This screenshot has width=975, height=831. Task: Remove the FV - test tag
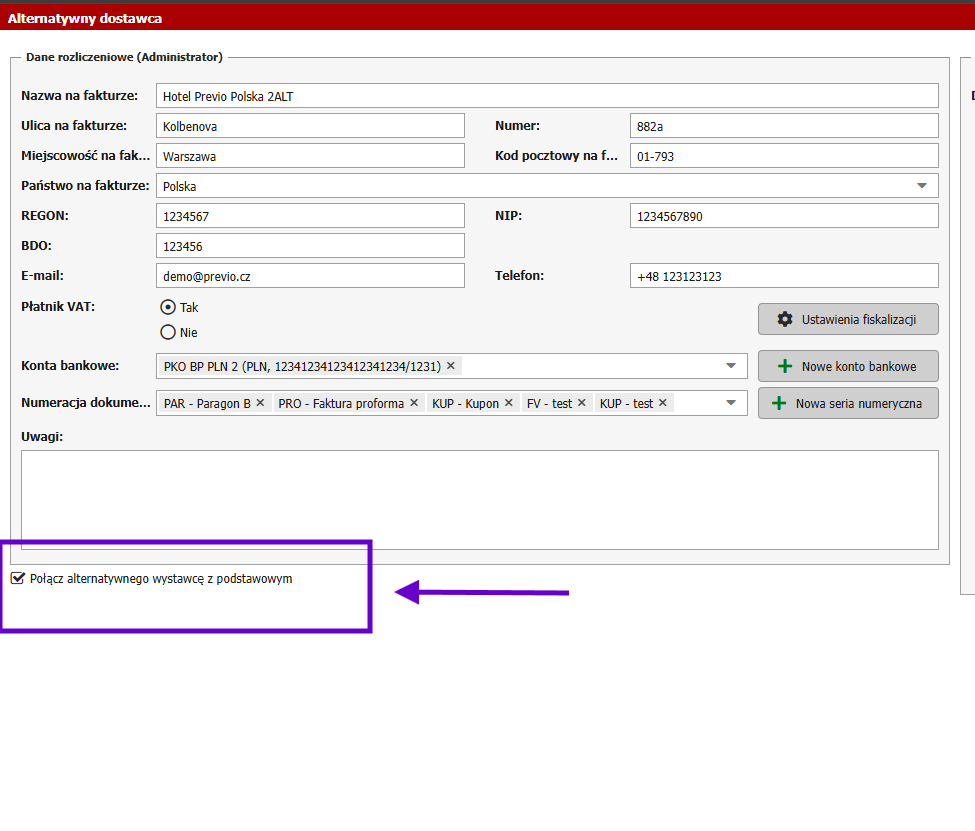pos(582,403)
